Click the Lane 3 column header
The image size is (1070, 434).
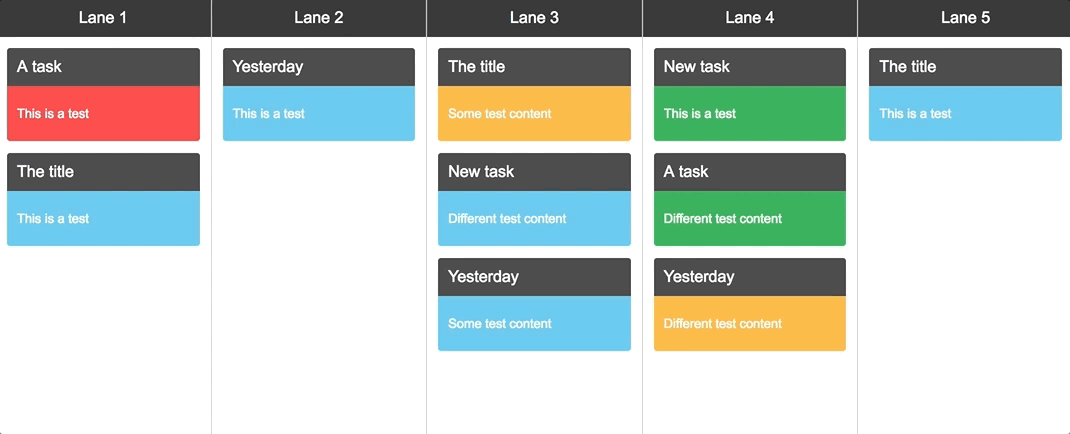point(534,18)
